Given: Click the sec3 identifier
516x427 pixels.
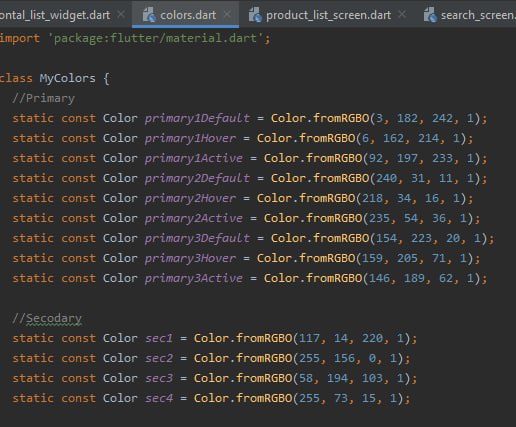Looking at the screenshot, I should click(159, 378).
